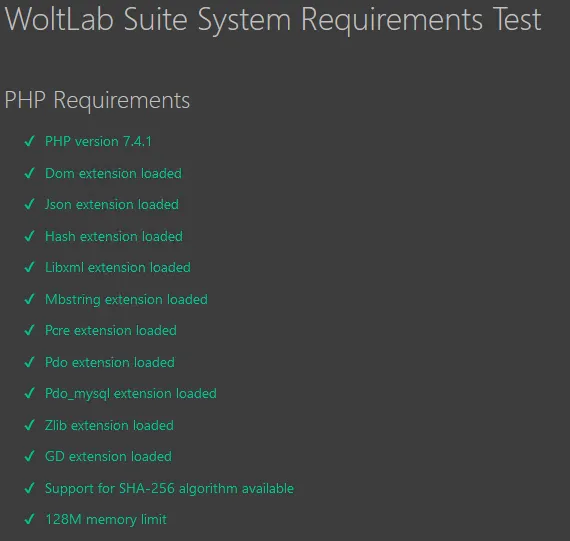Click the checkmark beside PHP version 7.4.1

click(29, 141)
